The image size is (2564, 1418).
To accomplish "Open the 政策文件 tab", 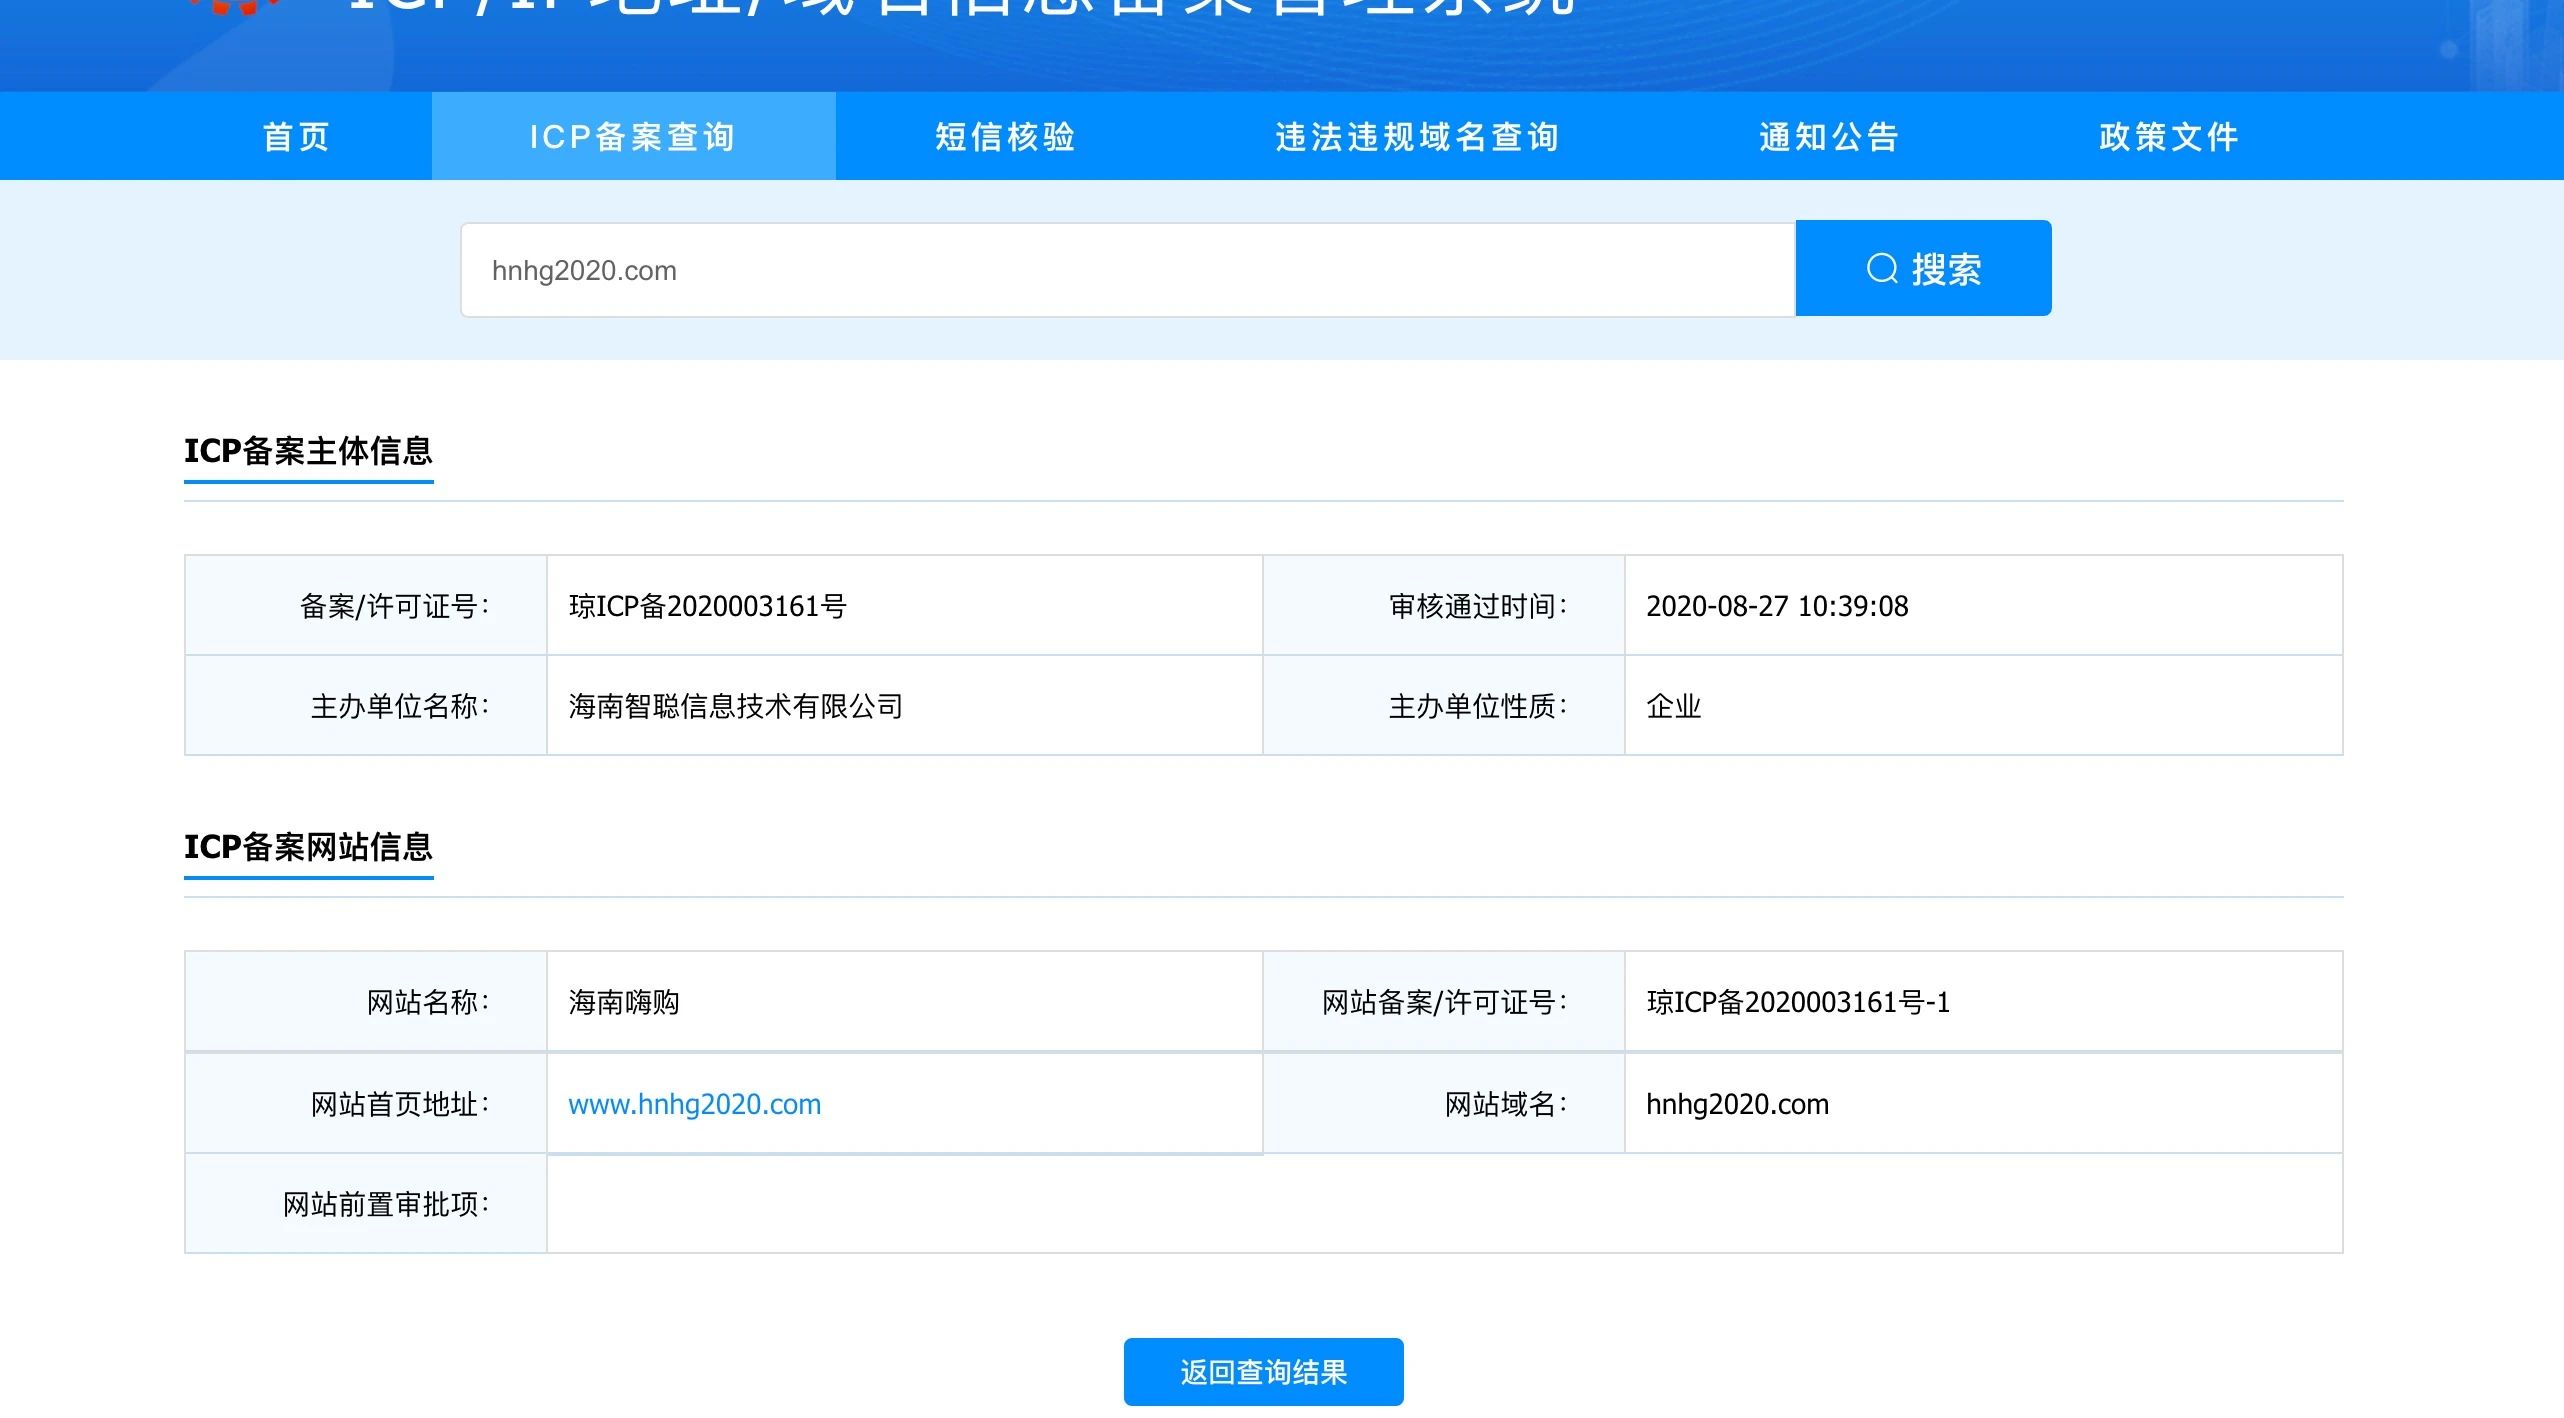I will [x=2169, y=137].
